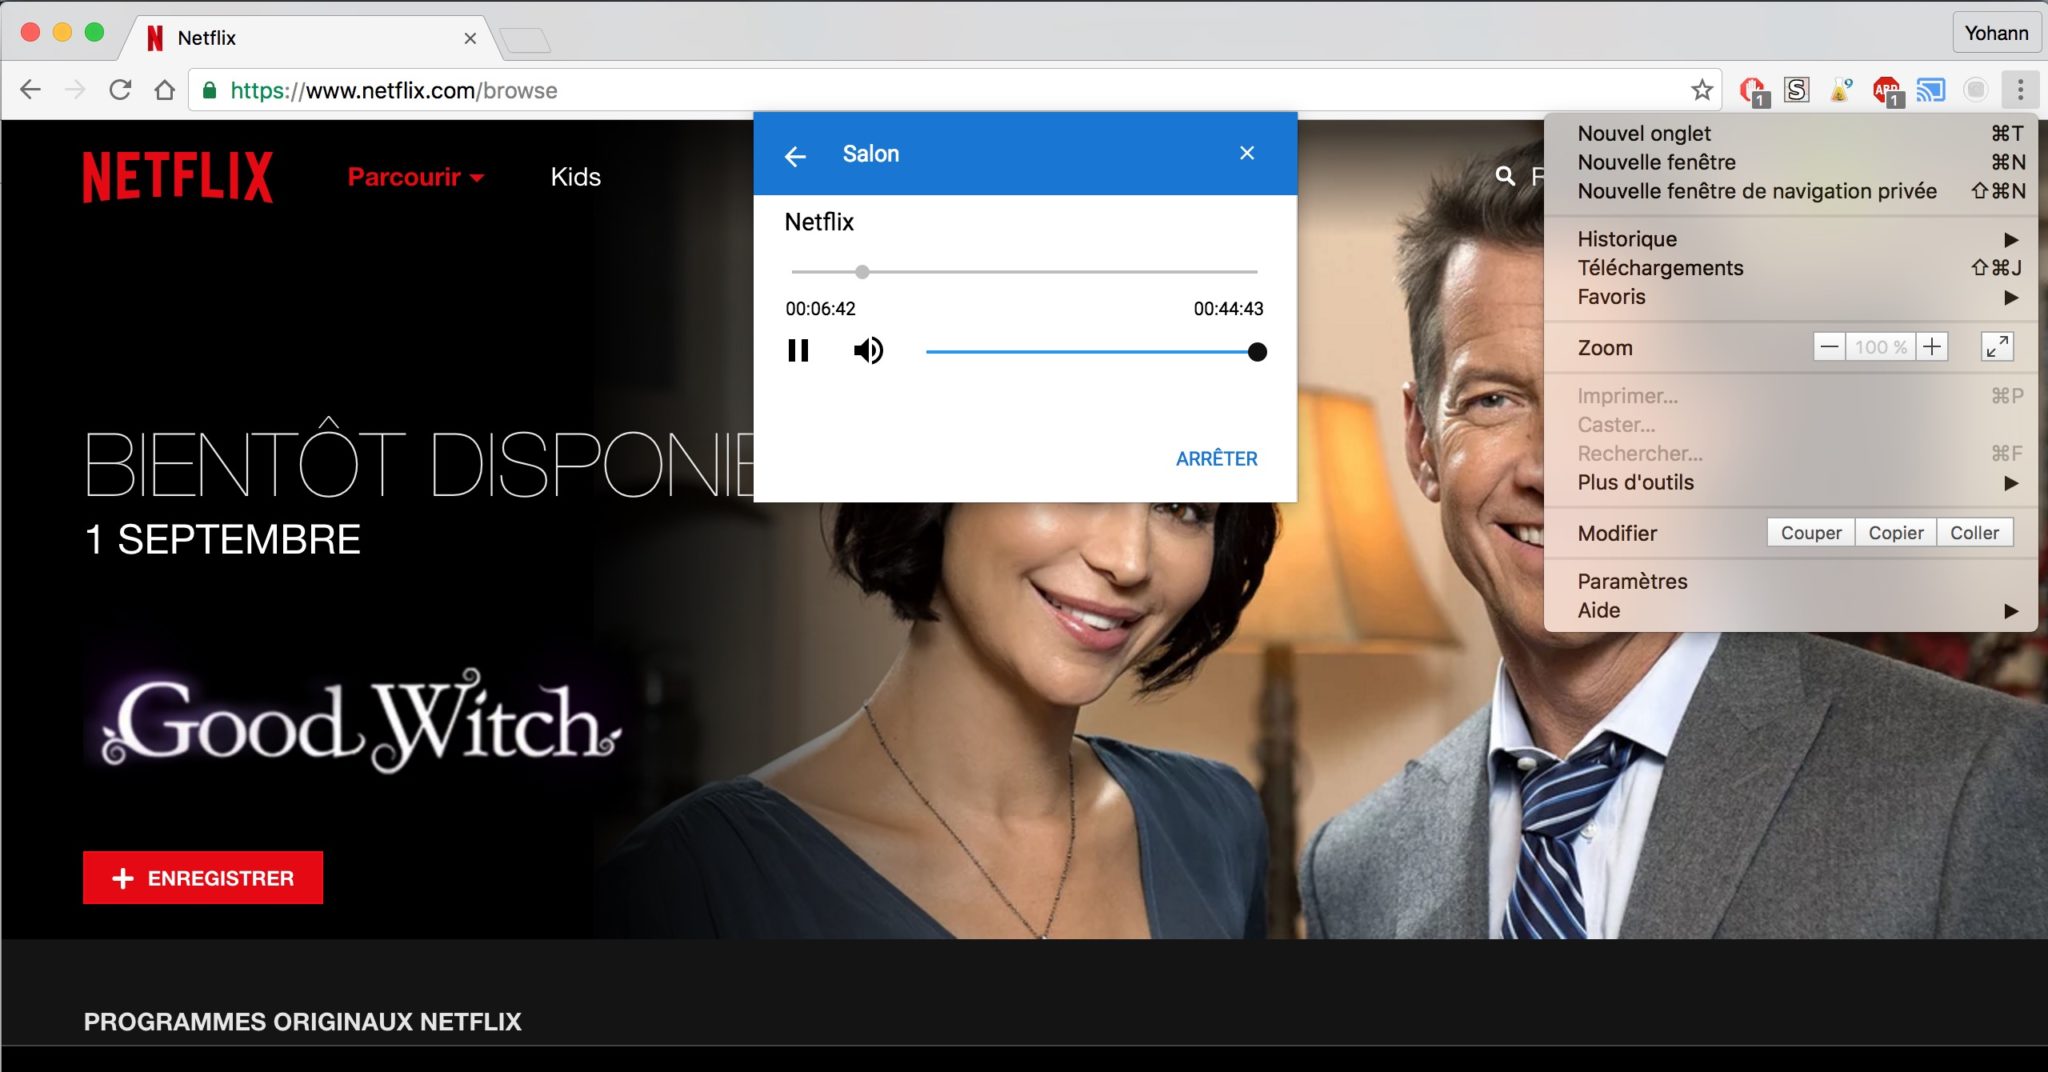
Task: Click the Netflix label in the cast dialog
Action: pyautogui.click(x=819, y=222)
